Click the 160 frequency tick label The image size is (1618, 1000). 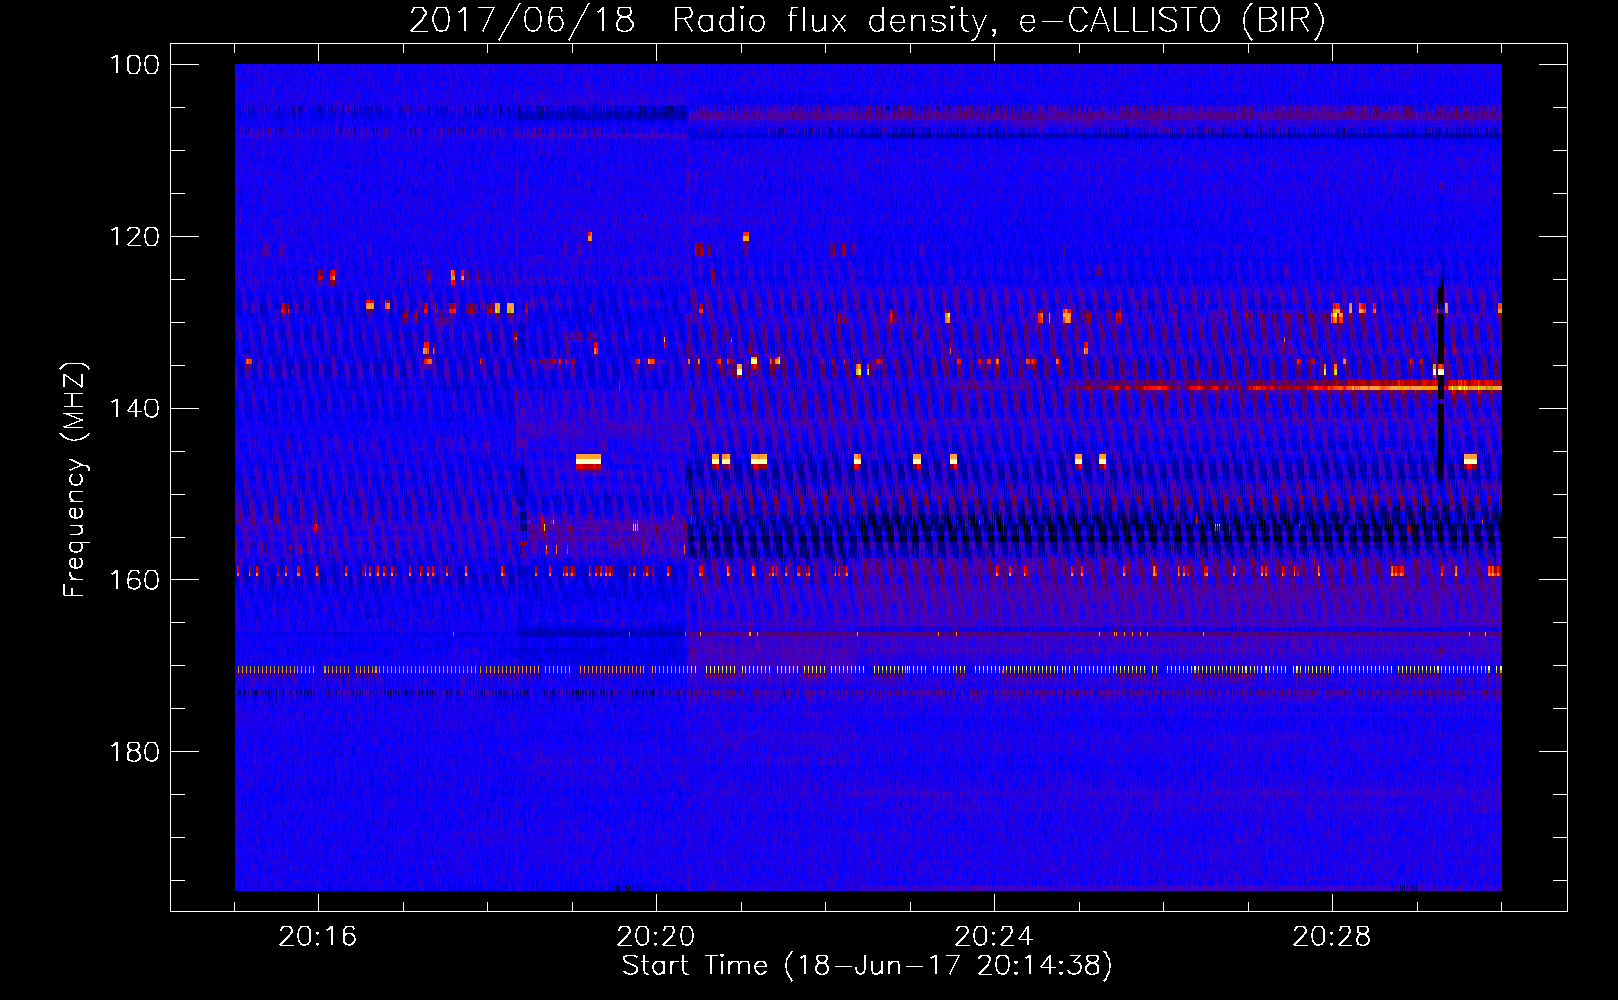click(135, 580)
